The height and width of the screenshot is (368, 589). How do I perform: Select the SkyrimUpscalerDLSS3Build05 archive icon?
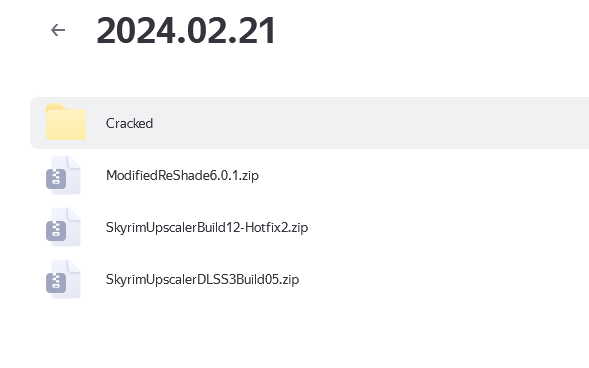tap(63, 279)
